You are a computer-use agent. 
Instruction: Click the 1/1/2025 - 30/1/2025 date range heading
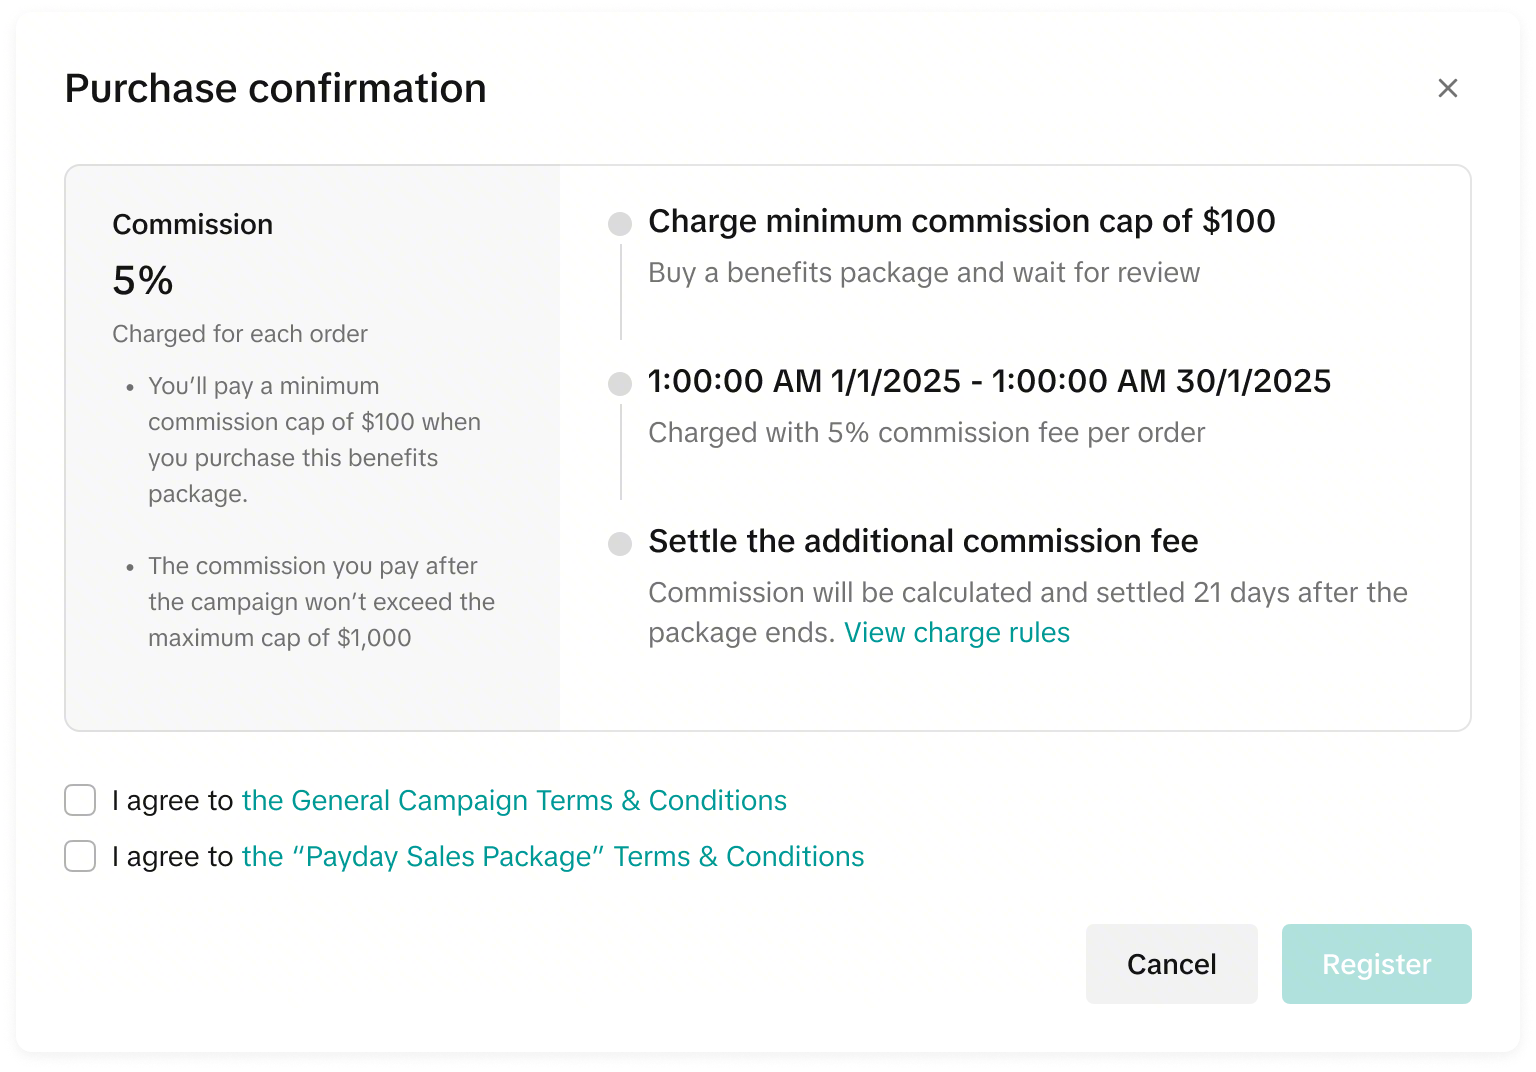click(x=989, y=381)
